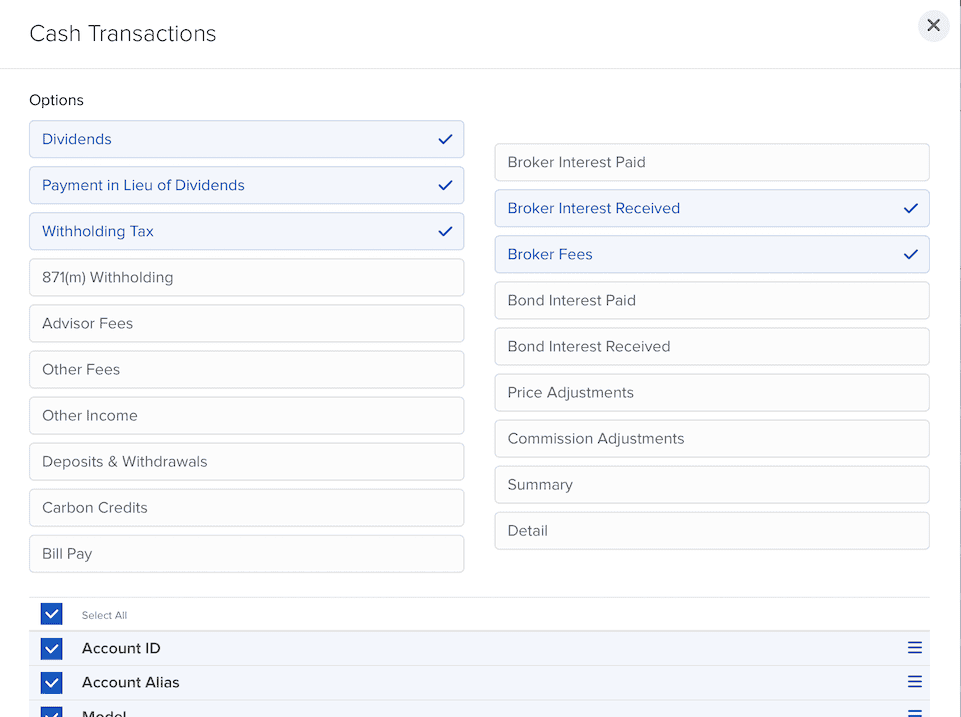Enable the 871(m) Withholding option
The image size is (961, 717).
pyautogui.click(x=246, y=277)
